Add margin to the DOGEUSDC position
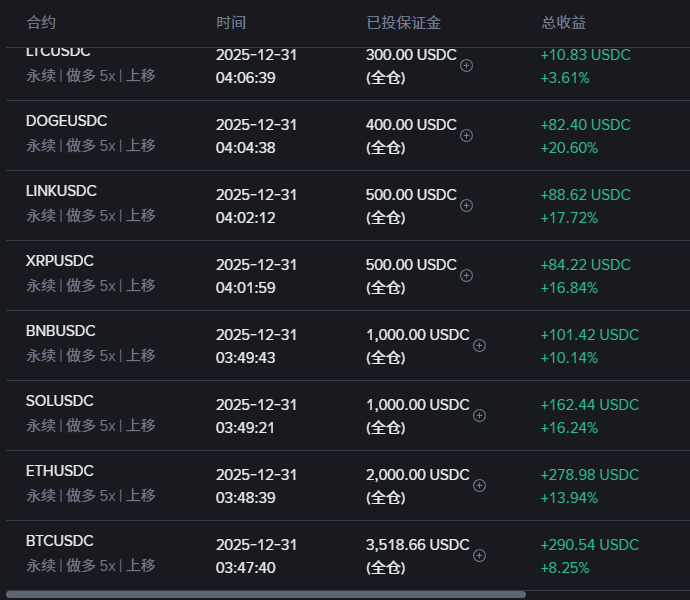The image size is (690, 600). point(466,135)
